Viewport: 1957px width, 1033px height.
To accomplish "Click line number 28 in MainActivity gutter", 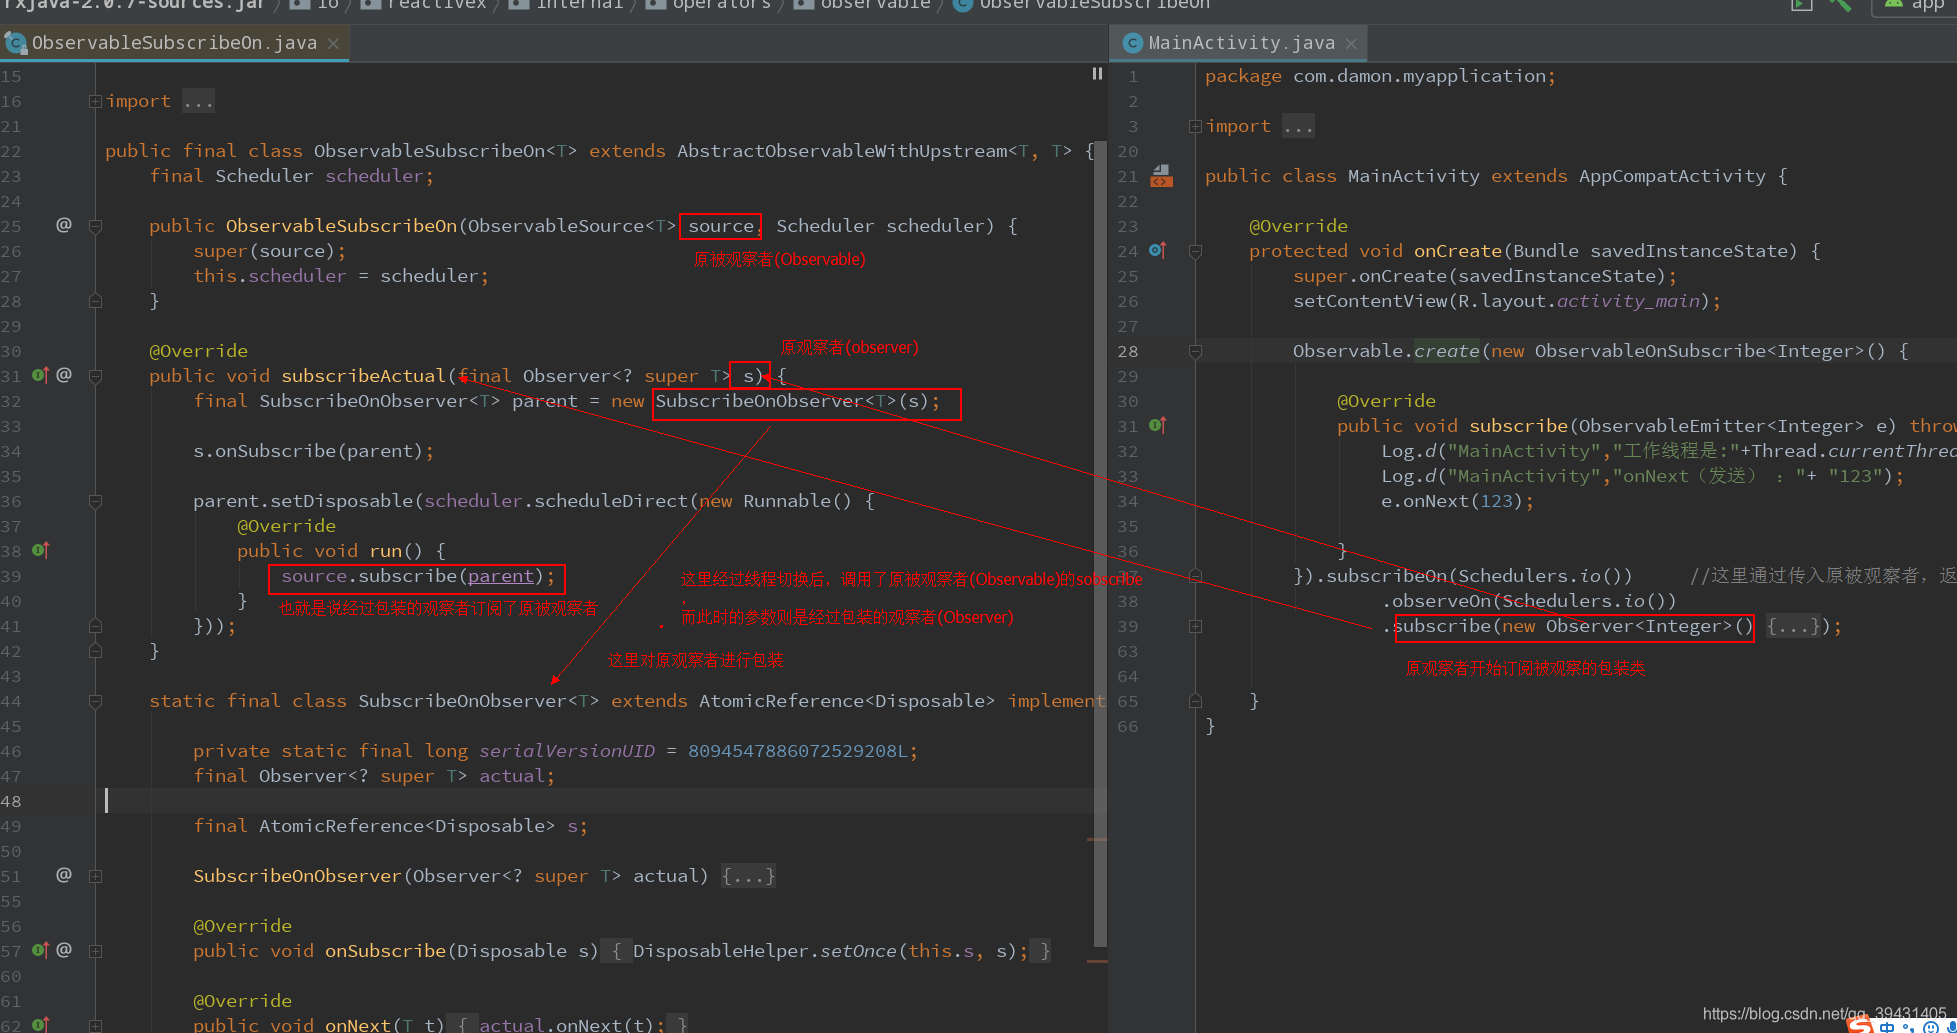I will coord(1127,351).
